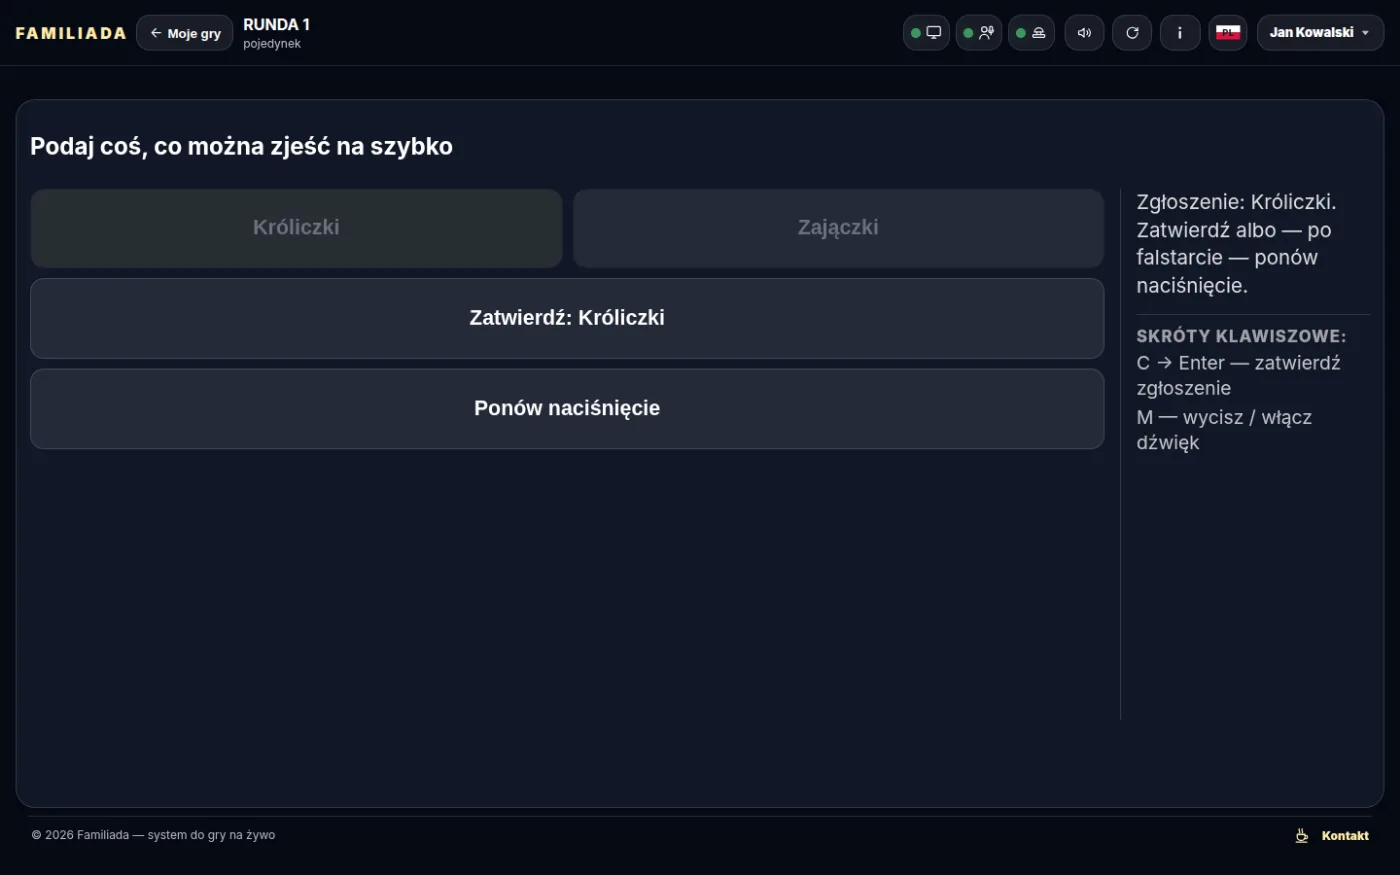Image resolution: width=1400 pixels, height=875 pixels.
Task: Open the Kontakt link in the footer
Action: [x=1345, y=836]
